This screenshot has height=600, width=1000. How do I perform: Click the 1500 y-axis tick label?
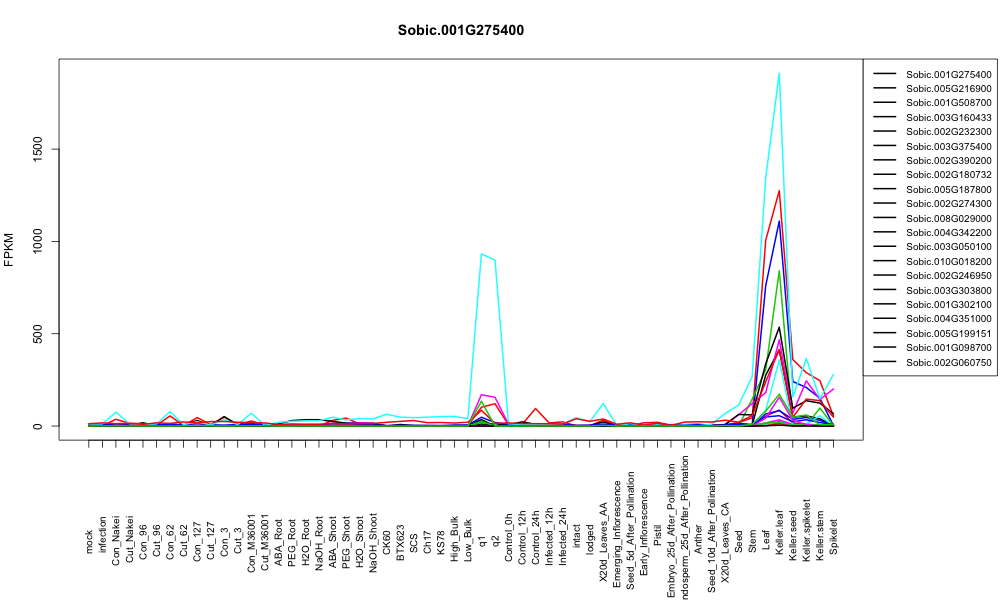point(38,149)
